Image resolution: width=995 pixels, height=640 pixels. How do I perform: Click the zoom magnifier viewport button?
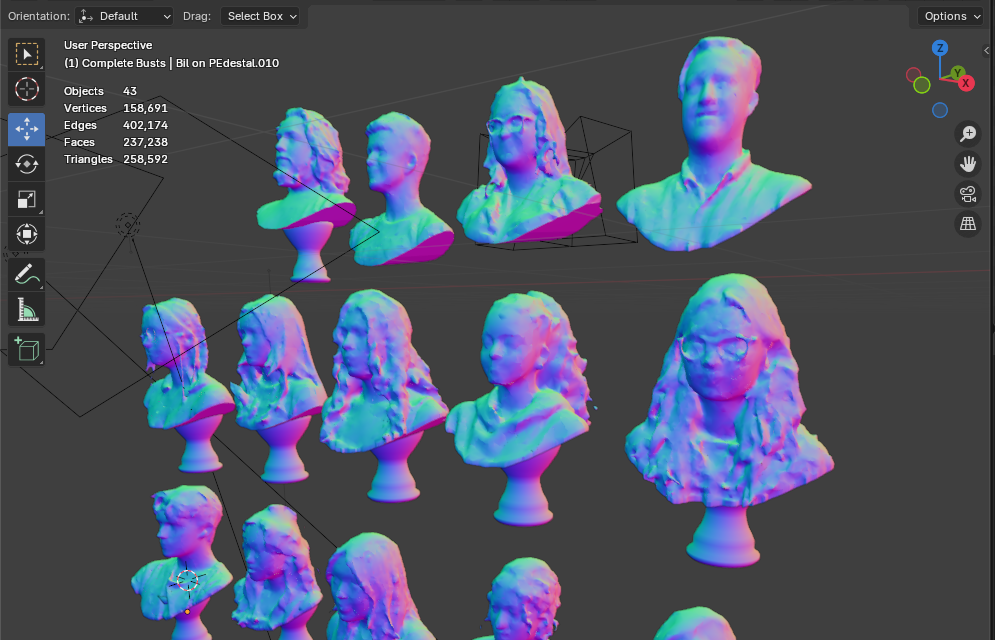967,133
